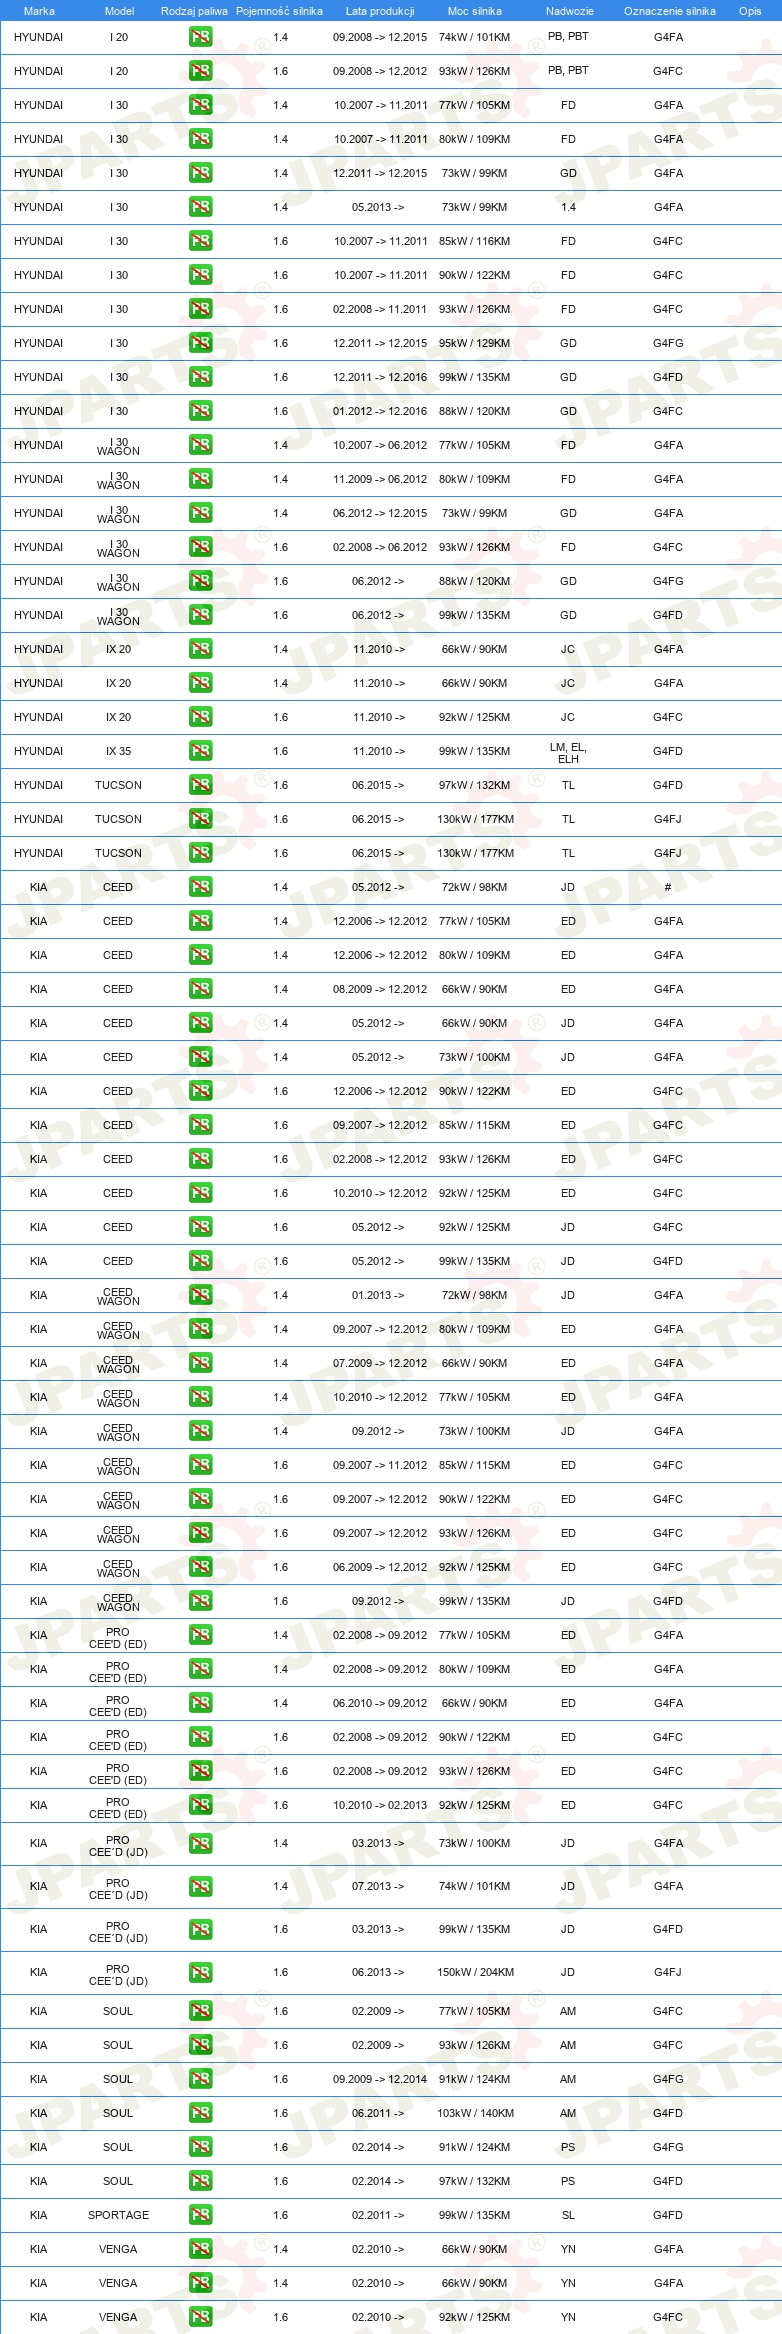Click fuel icon in KIA SOUL 97kW/132KM row
Viewport: 782px width, 2334px height.
[x=201, y=2181]
